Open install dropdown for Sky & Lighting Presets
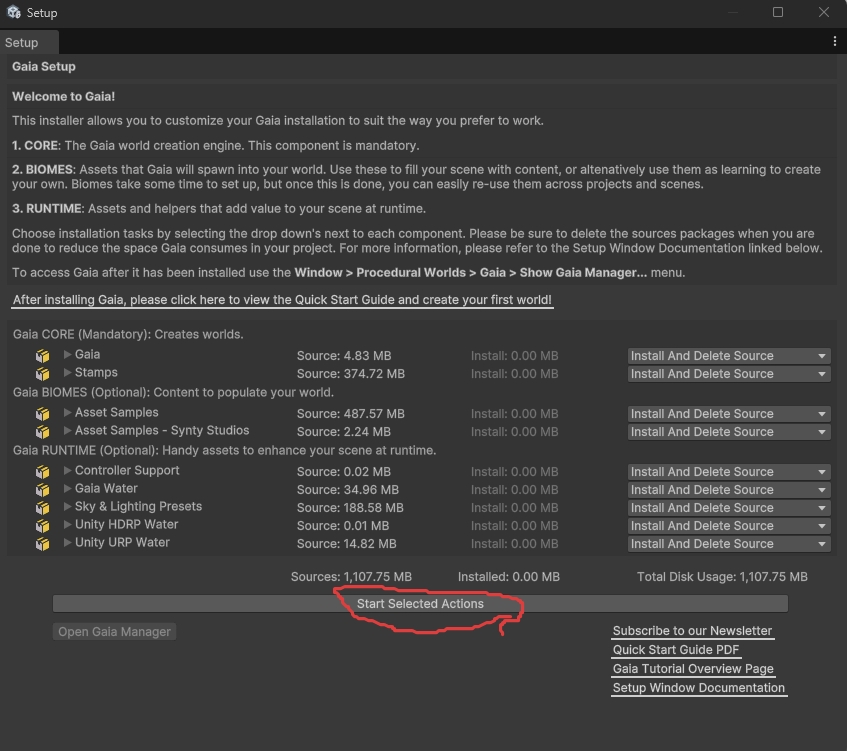 pos(729,508)
